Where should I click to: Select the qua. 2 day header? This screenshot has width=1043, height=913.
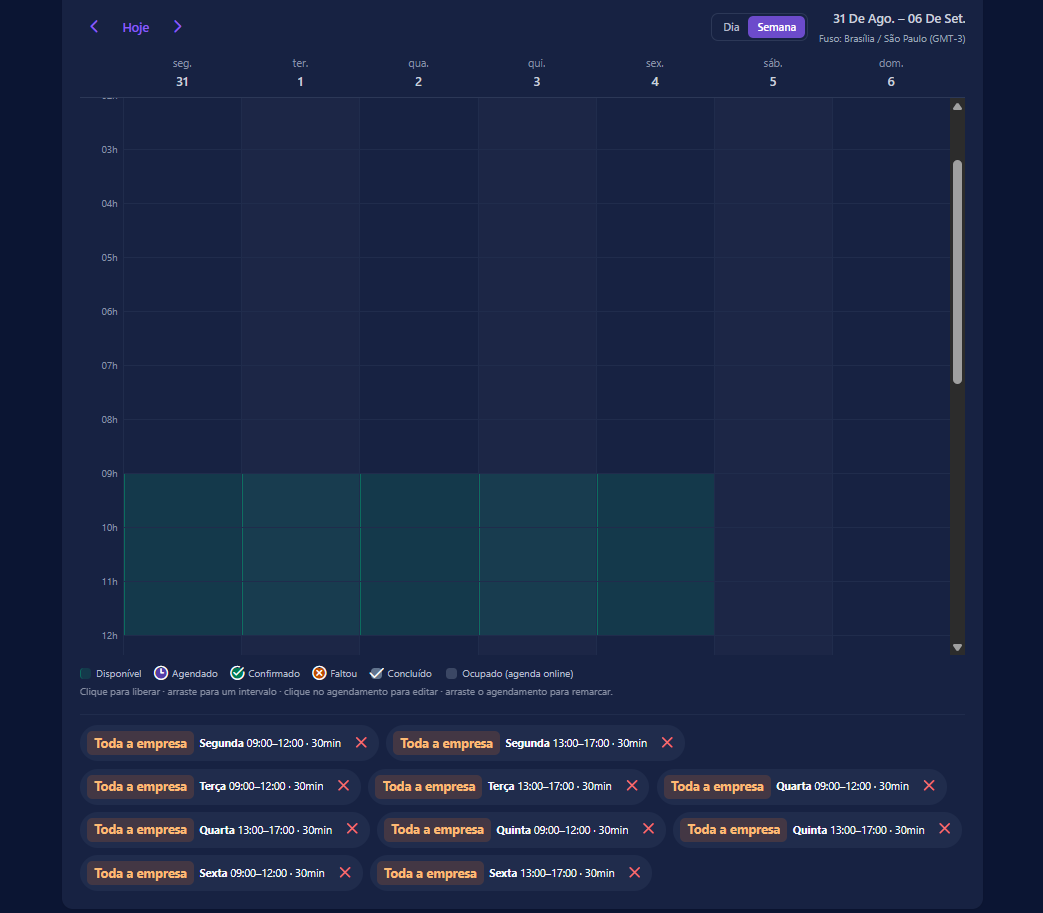418,73
